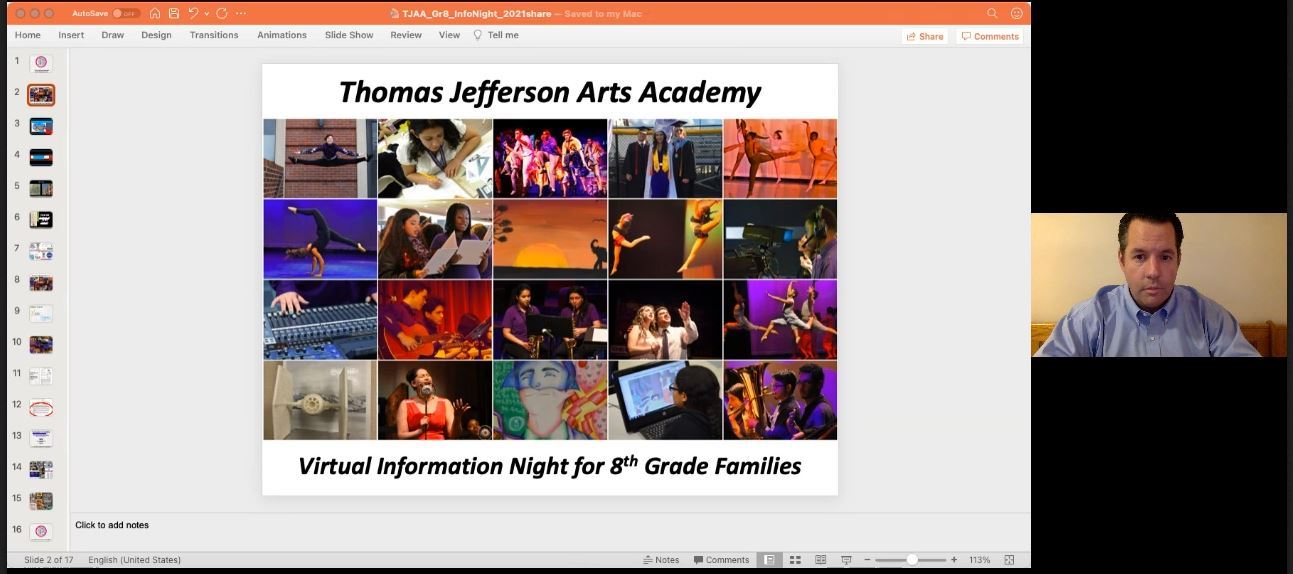Screen dimensions: 1293x574
Task: Save the presentation with the disk icon
Action: [x=174, y=13]
